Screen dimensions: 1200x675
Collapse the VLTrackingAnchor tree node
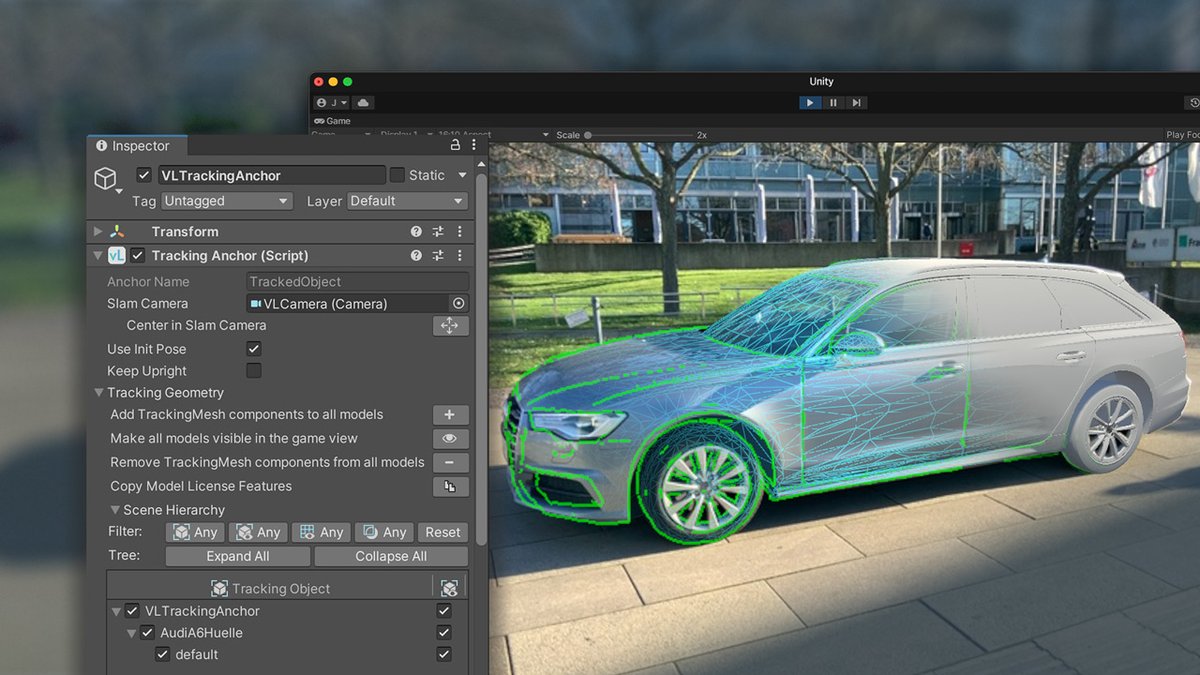coord(115,611)
